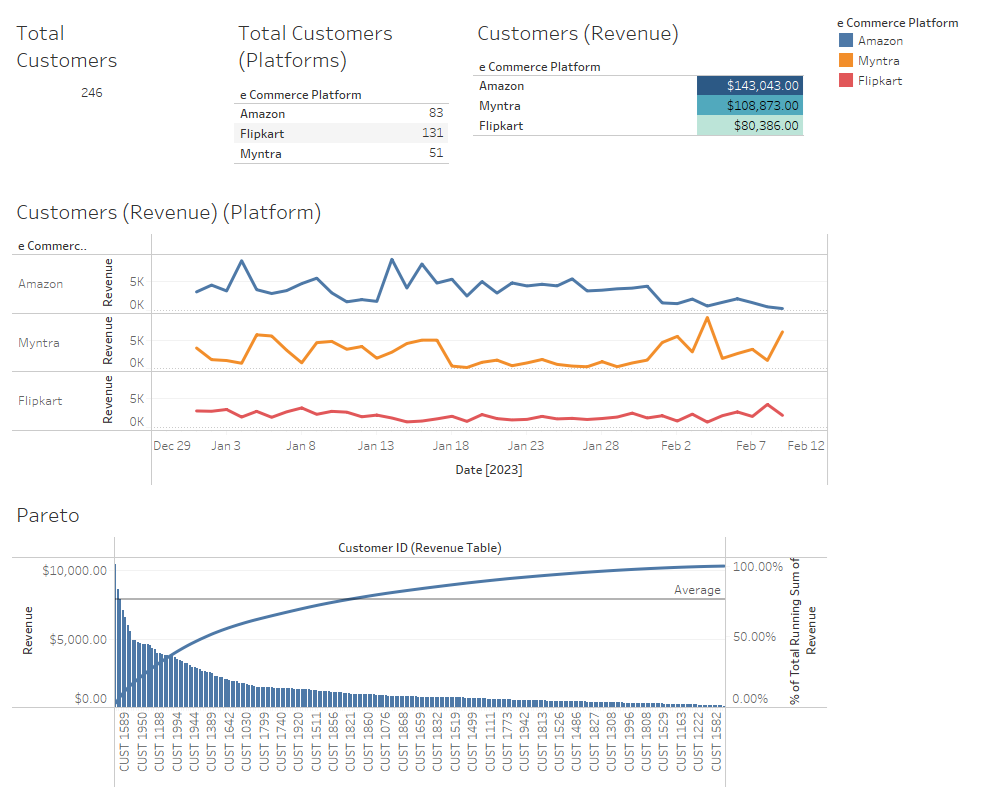Click the 100.00% right axis label
This screenshot has height=800, width=1000.
pyautogui.click(x=758, y=567)
